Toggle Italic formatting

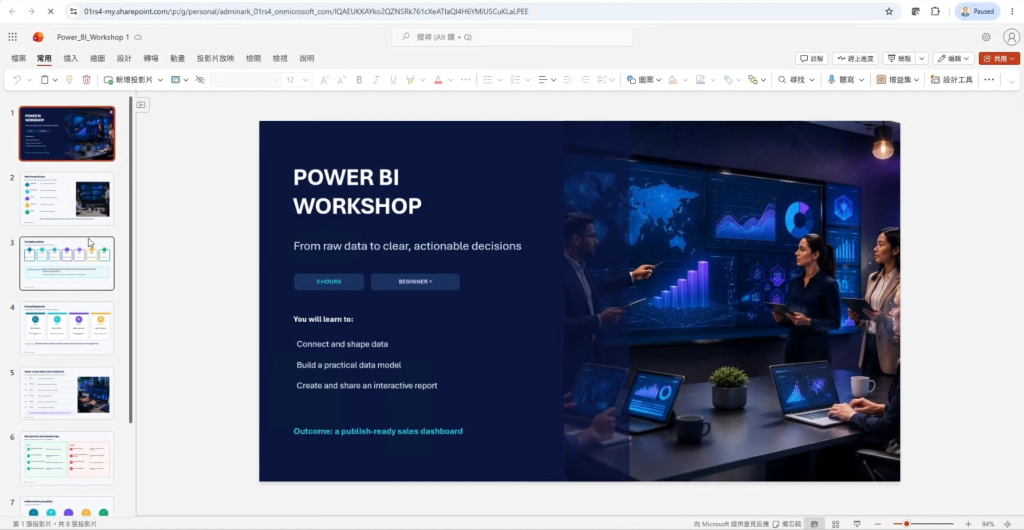coord(376,80)
